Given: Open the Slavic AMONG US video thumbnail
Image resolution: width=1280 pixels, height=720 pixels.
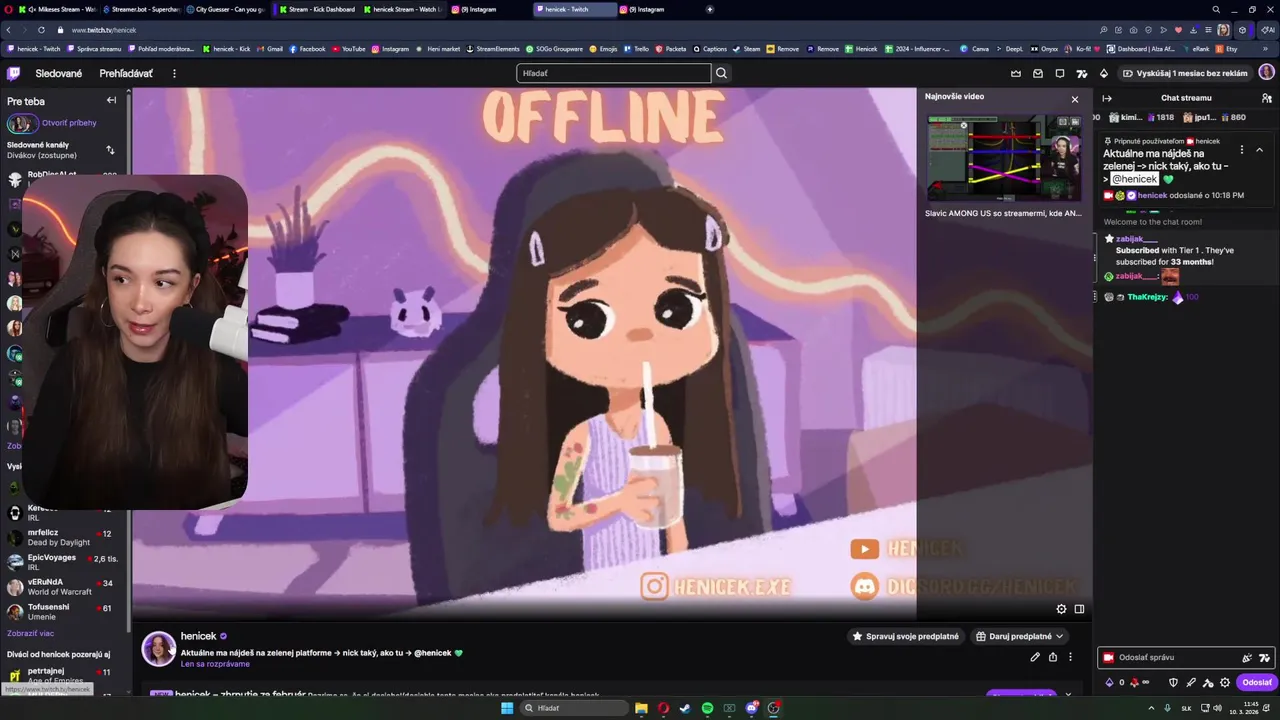Looking at the screenshot, I should point(1004,159).
